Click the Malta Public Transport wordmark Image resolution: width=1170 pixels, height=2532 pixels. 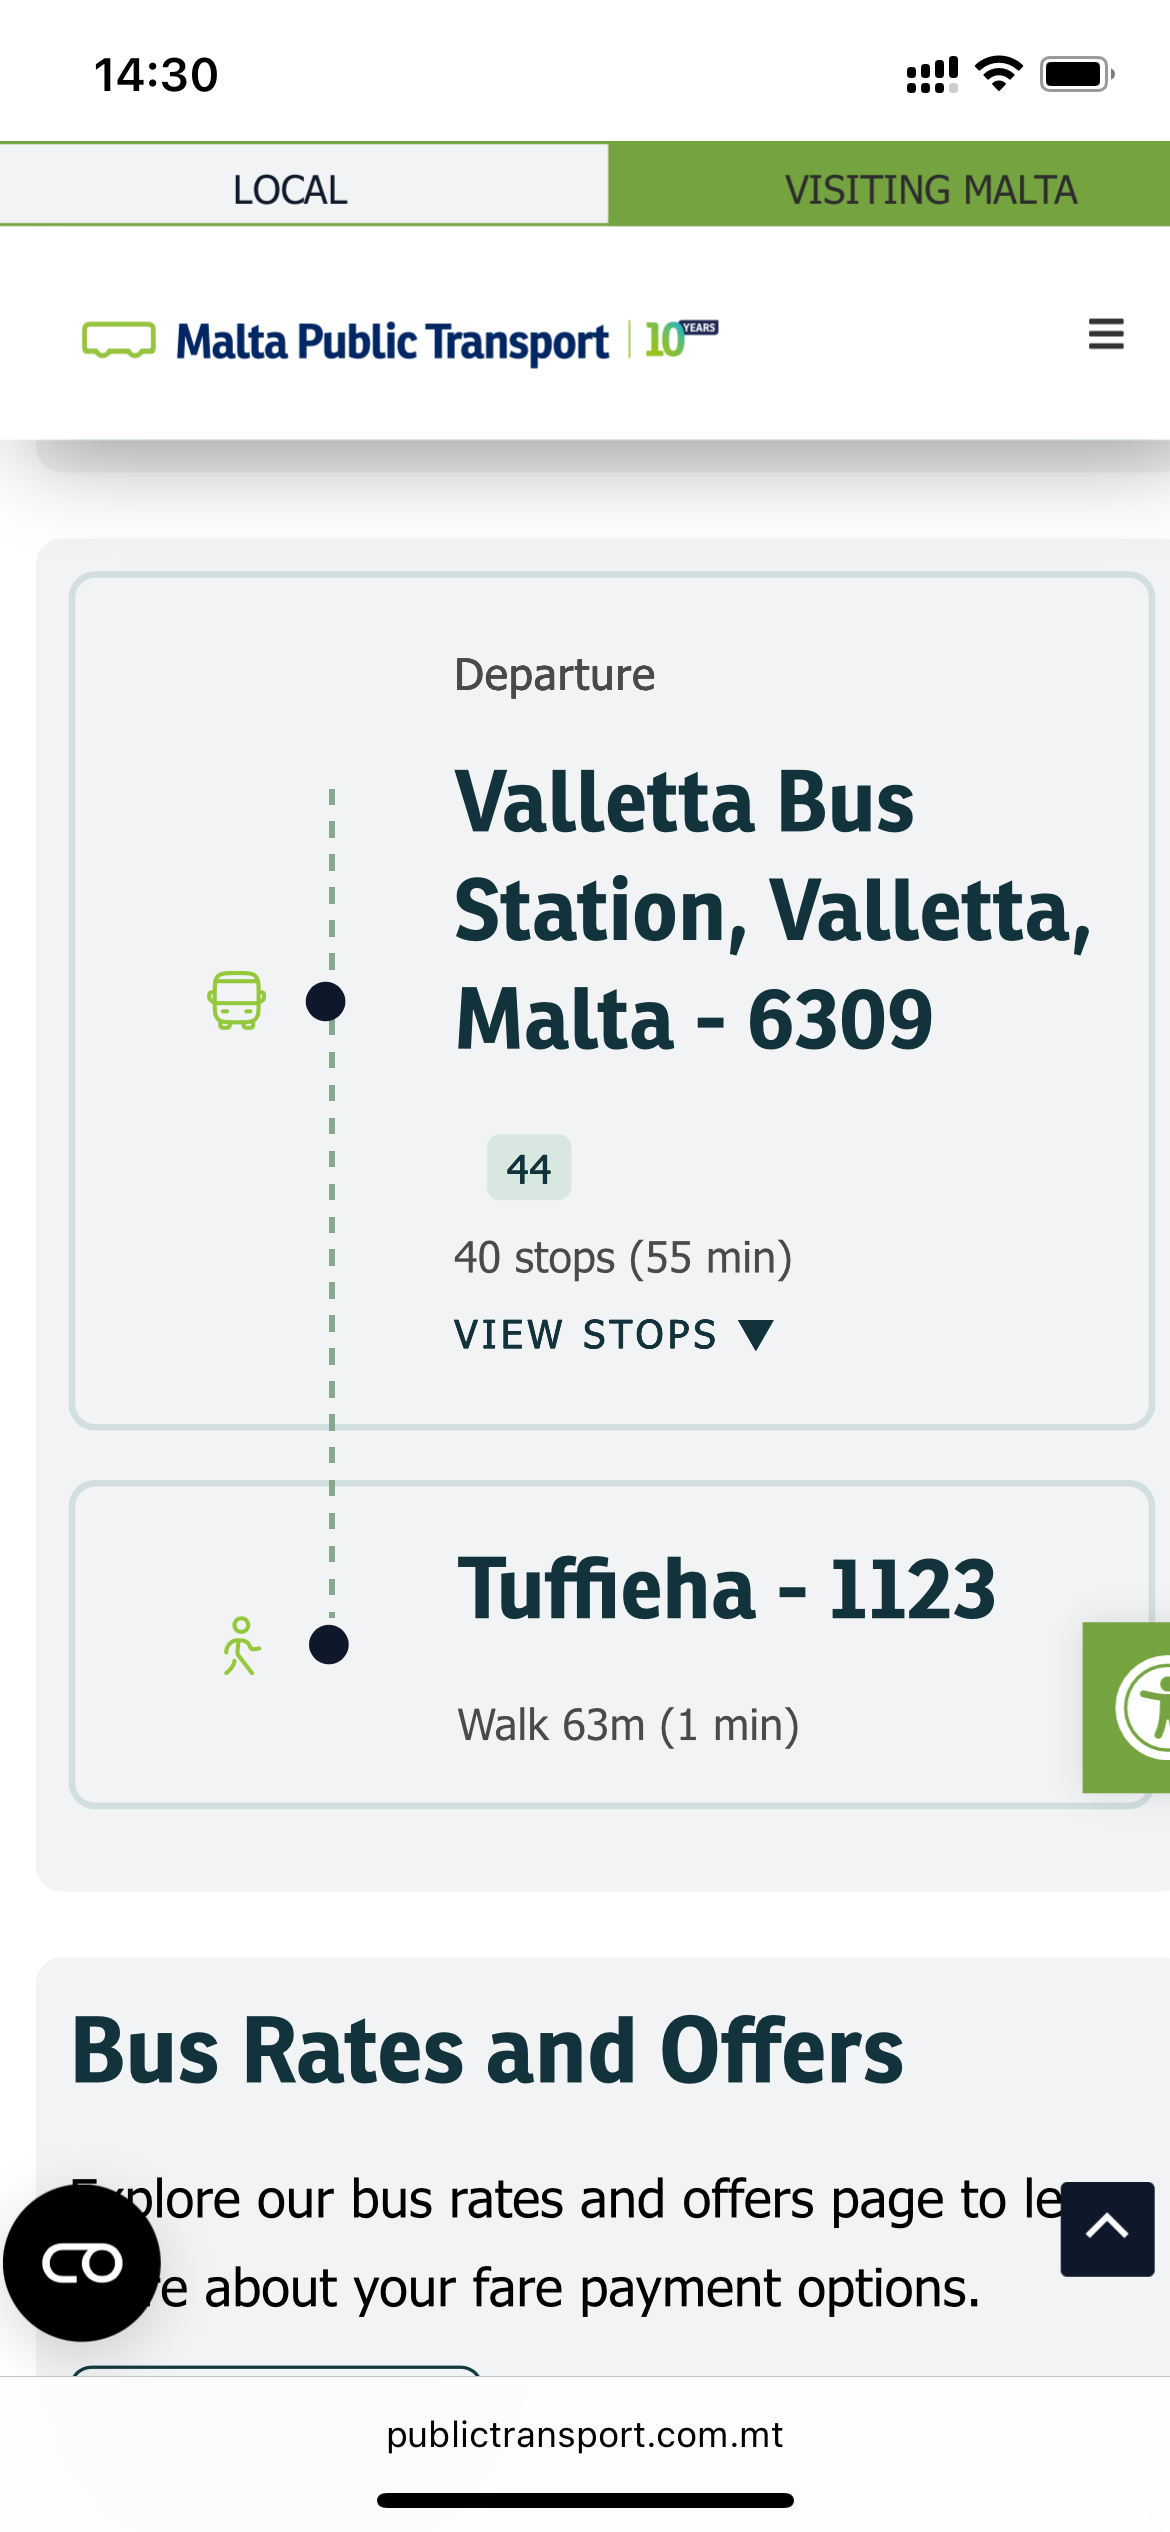coord(392,342)
